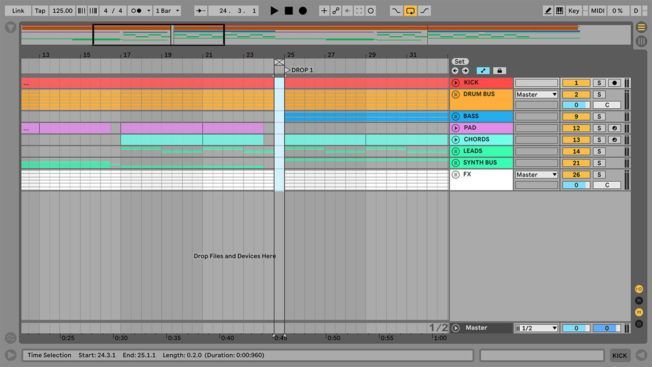Enable MIDI Arrangement Overdub plus icon
Viewport: 652px width, 367px height.
324,11
